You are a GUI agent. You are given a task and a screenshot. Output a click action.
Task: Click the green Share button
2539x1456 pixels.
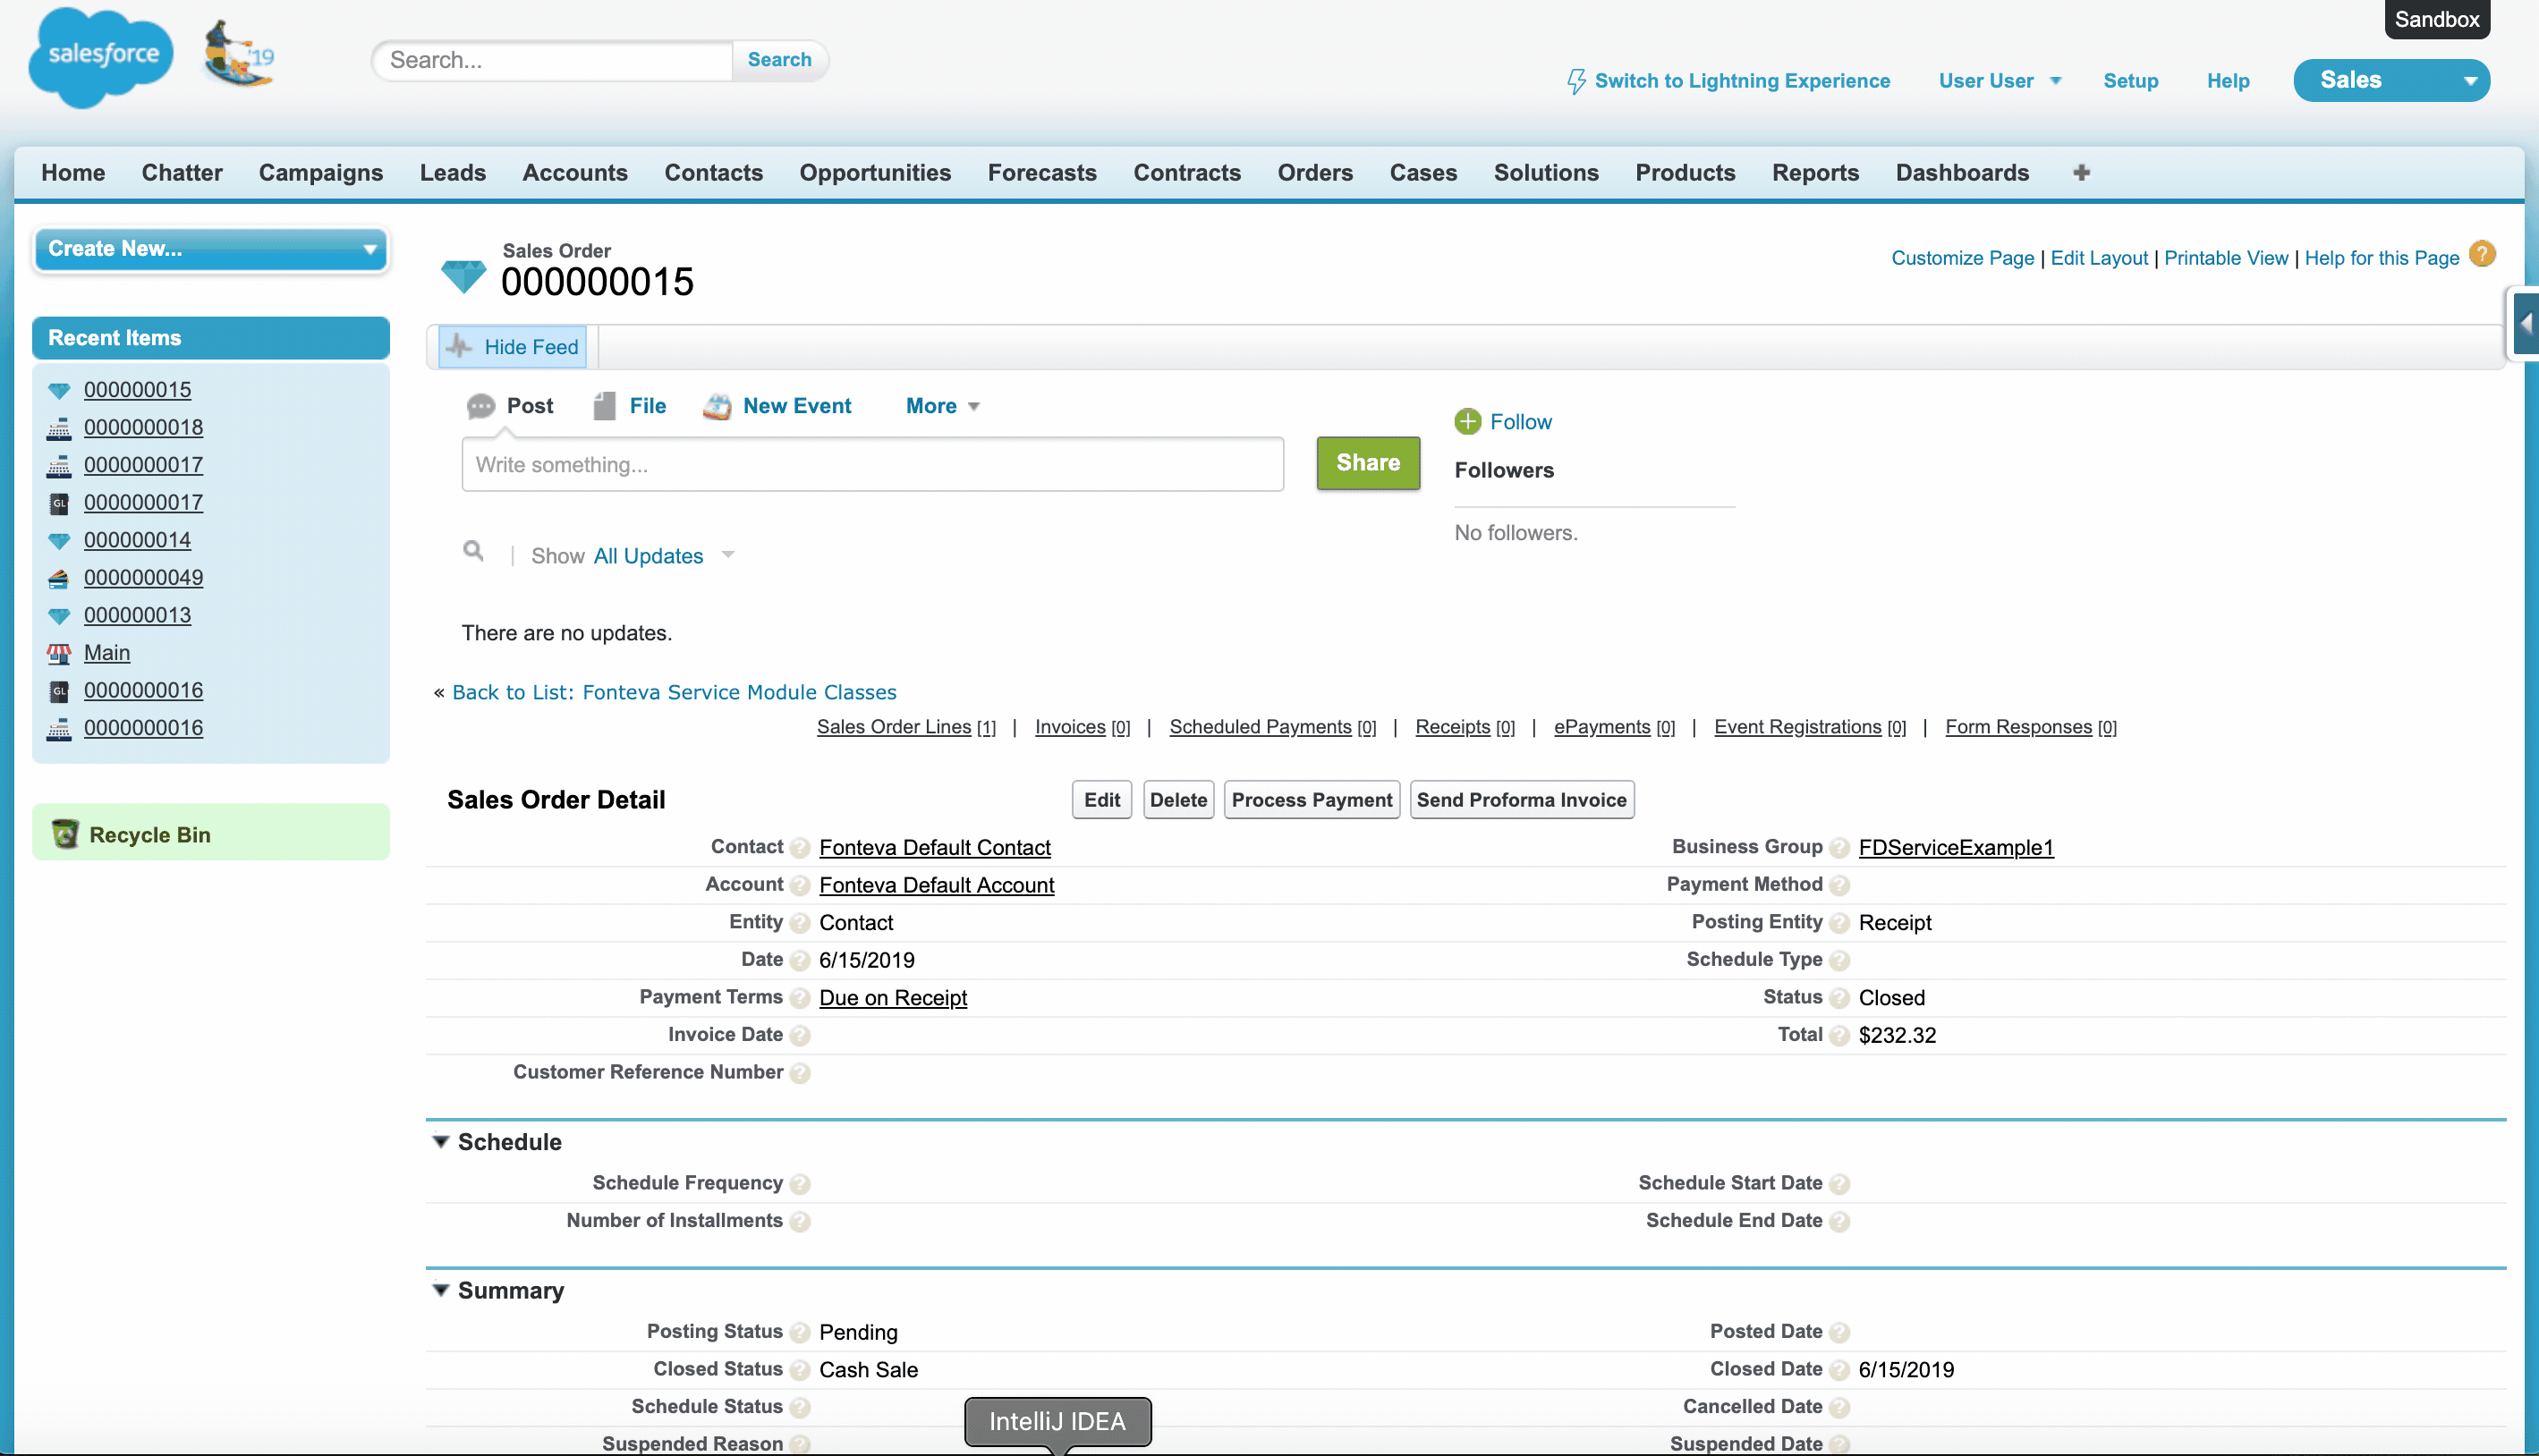[x=1368, y=463]
